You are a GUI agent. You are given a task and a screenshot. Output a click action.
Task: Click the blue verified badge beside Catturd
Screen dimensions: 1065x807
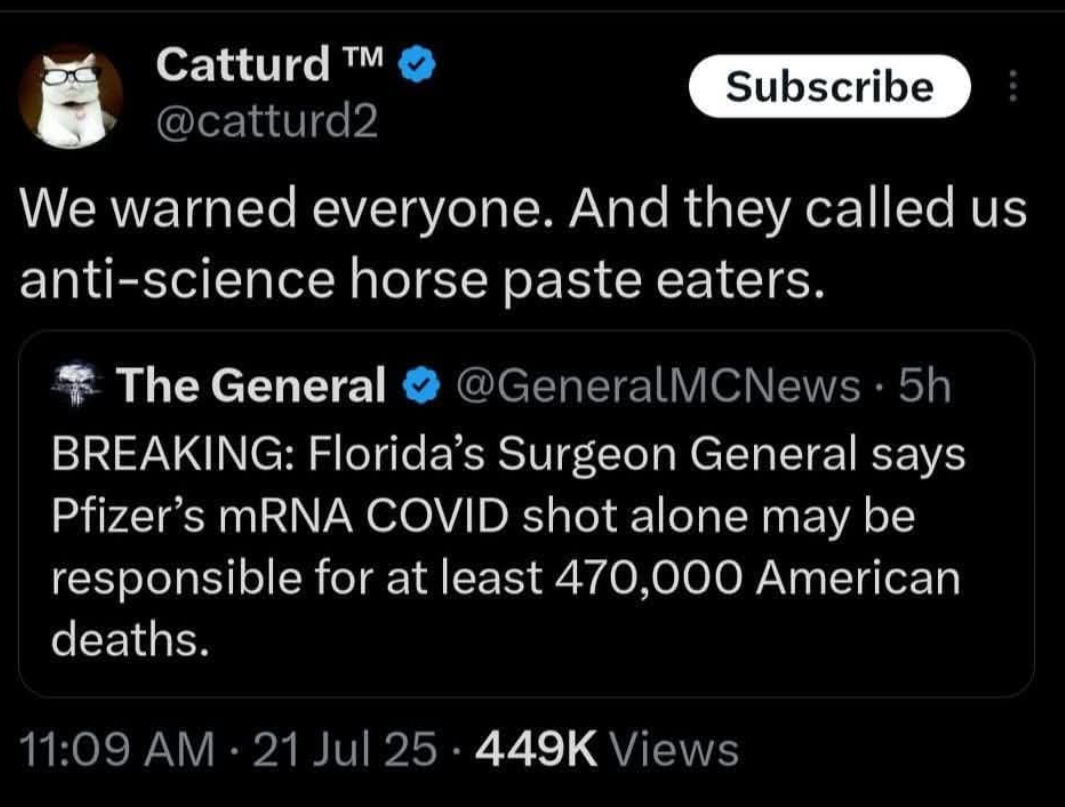tap(417, 68)
